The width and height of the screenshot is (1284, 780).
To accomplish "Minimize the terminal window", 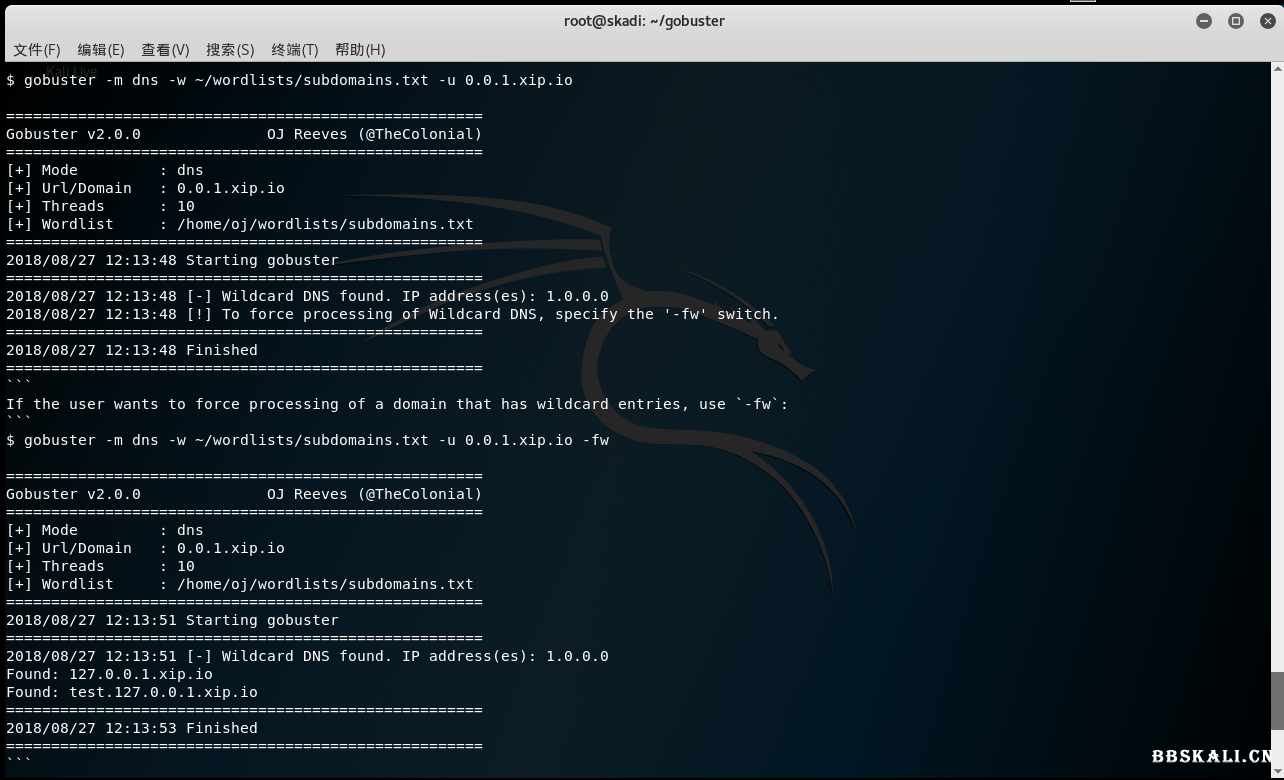I will [1204, 21].
